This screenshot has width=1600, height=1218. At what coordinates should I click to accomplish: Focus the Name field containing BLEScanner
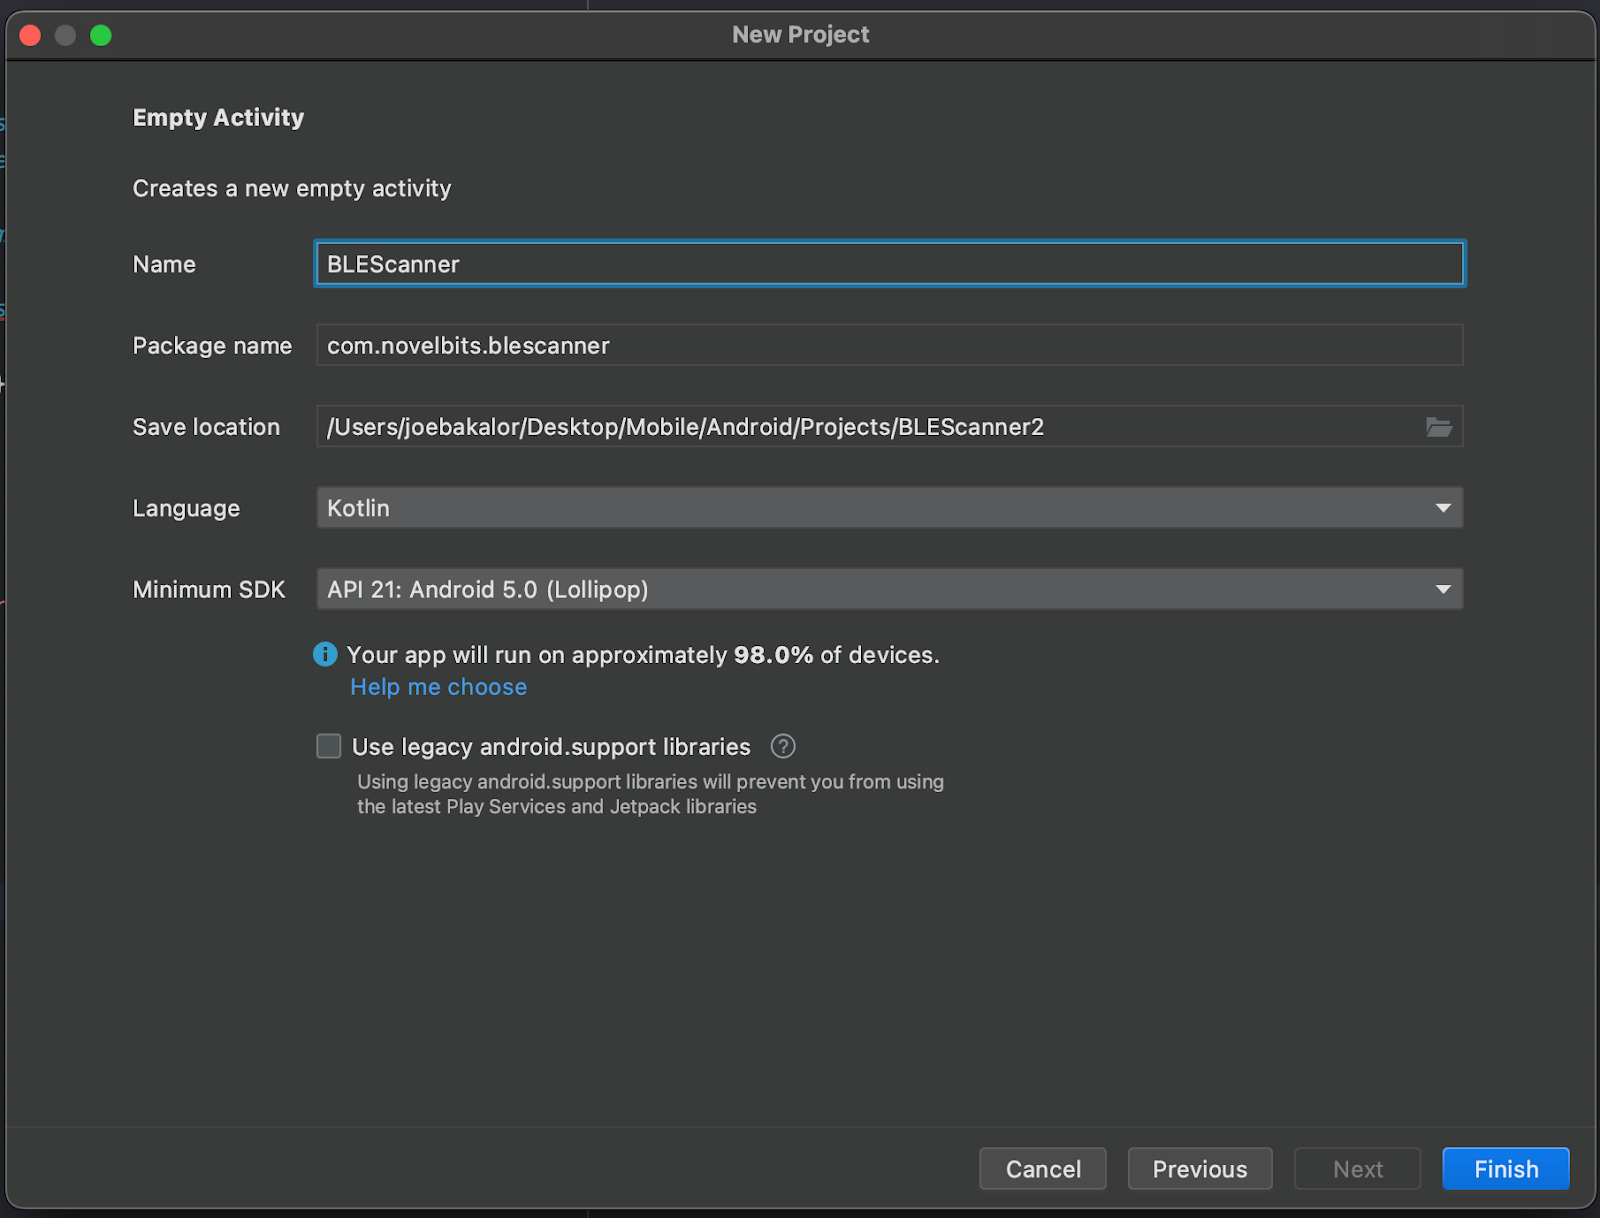pyautogui.click(x=888, y=264)
